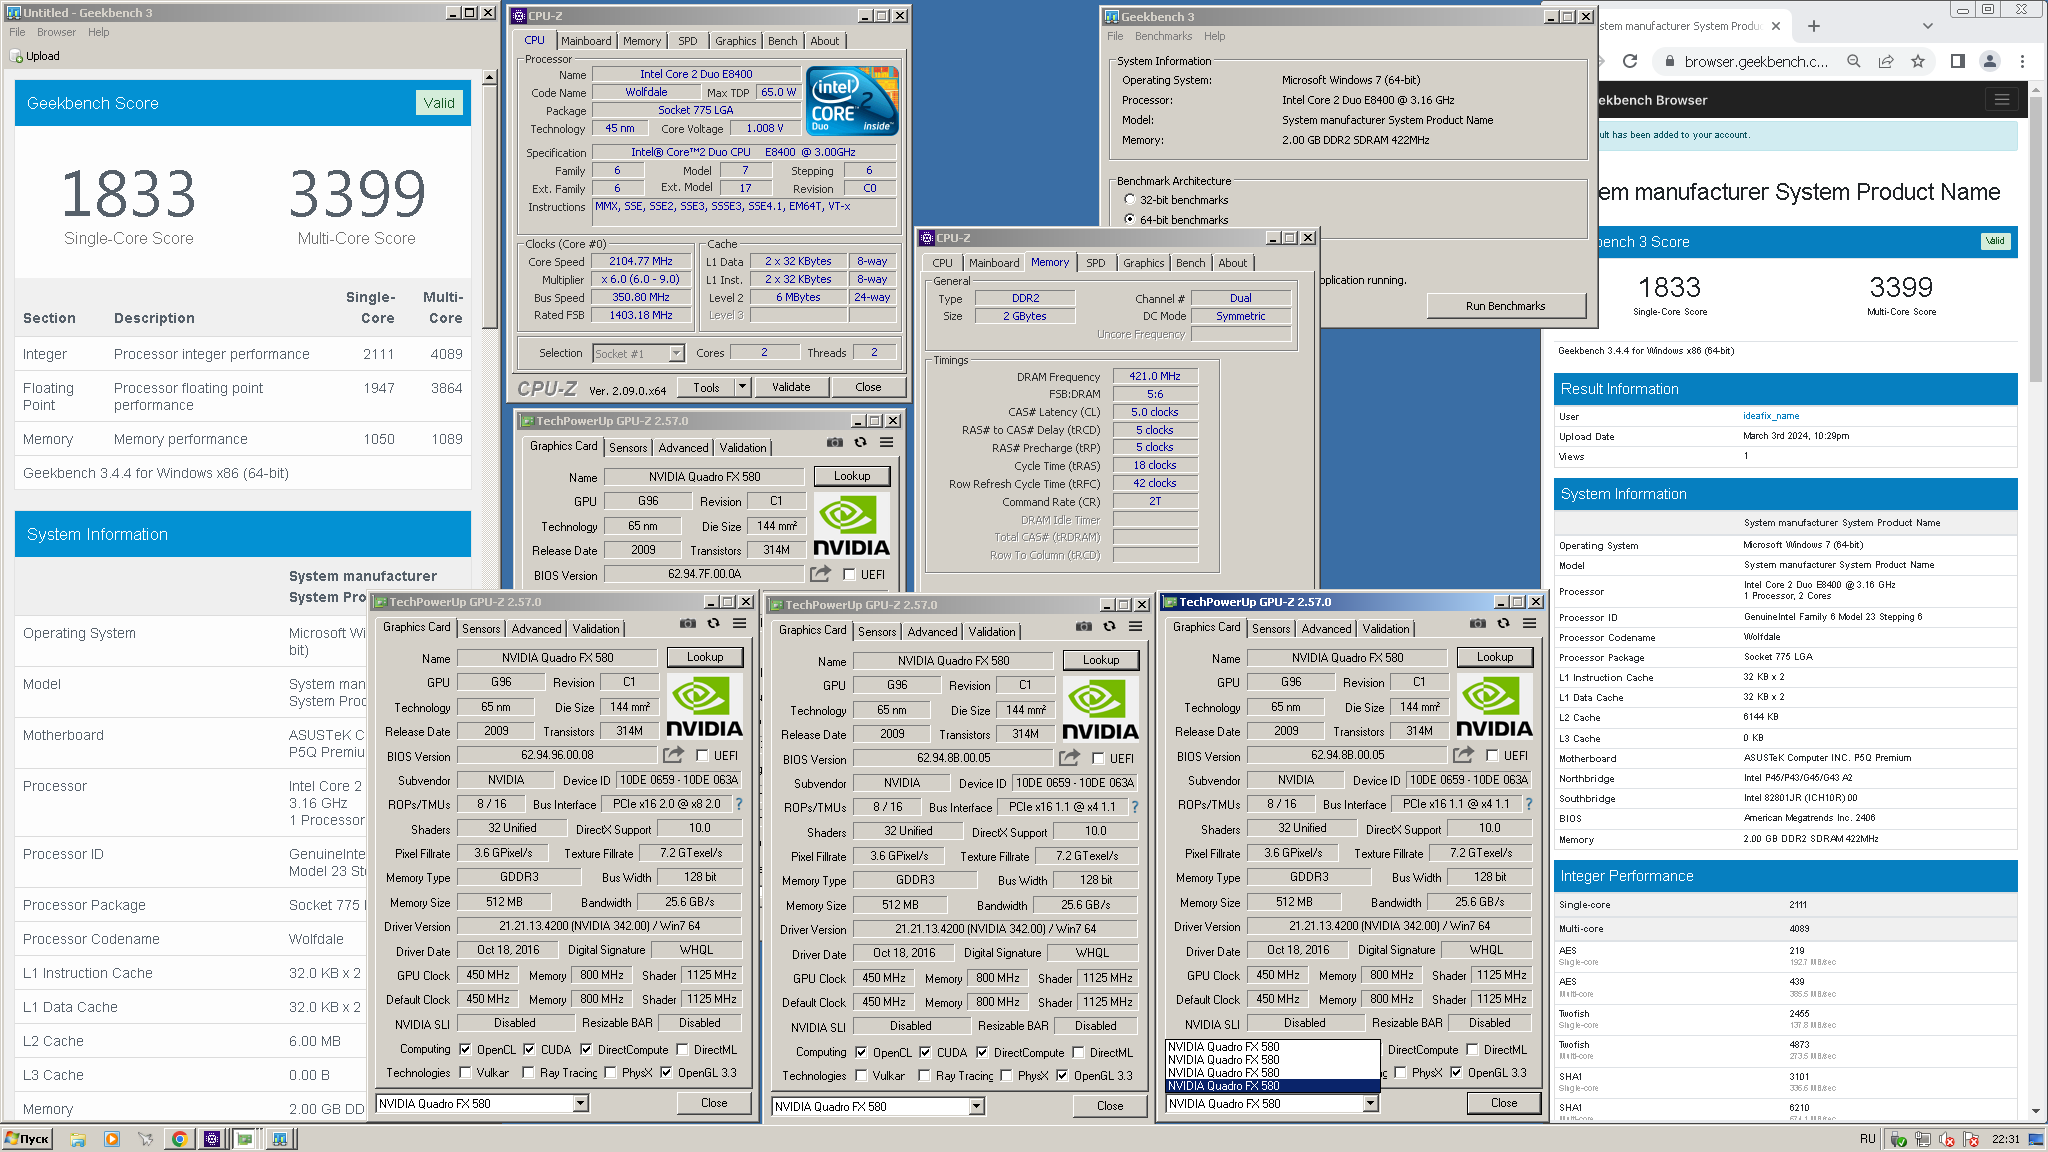
Task: Select the highlighted NVIDIA Quadro FX 580 list entry
Action: coord(1273,1085)
